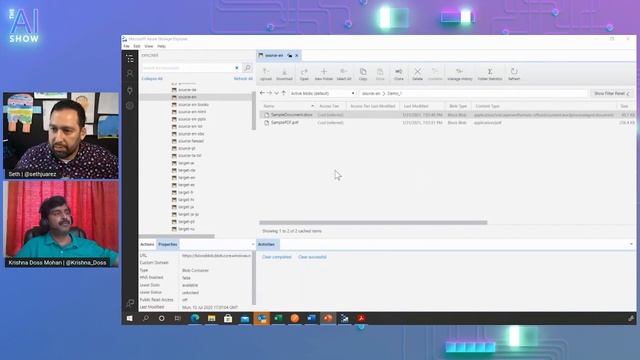640x360 pixels.
Task: Click the Open blob toolbar icon
Action: pos(304,74)
